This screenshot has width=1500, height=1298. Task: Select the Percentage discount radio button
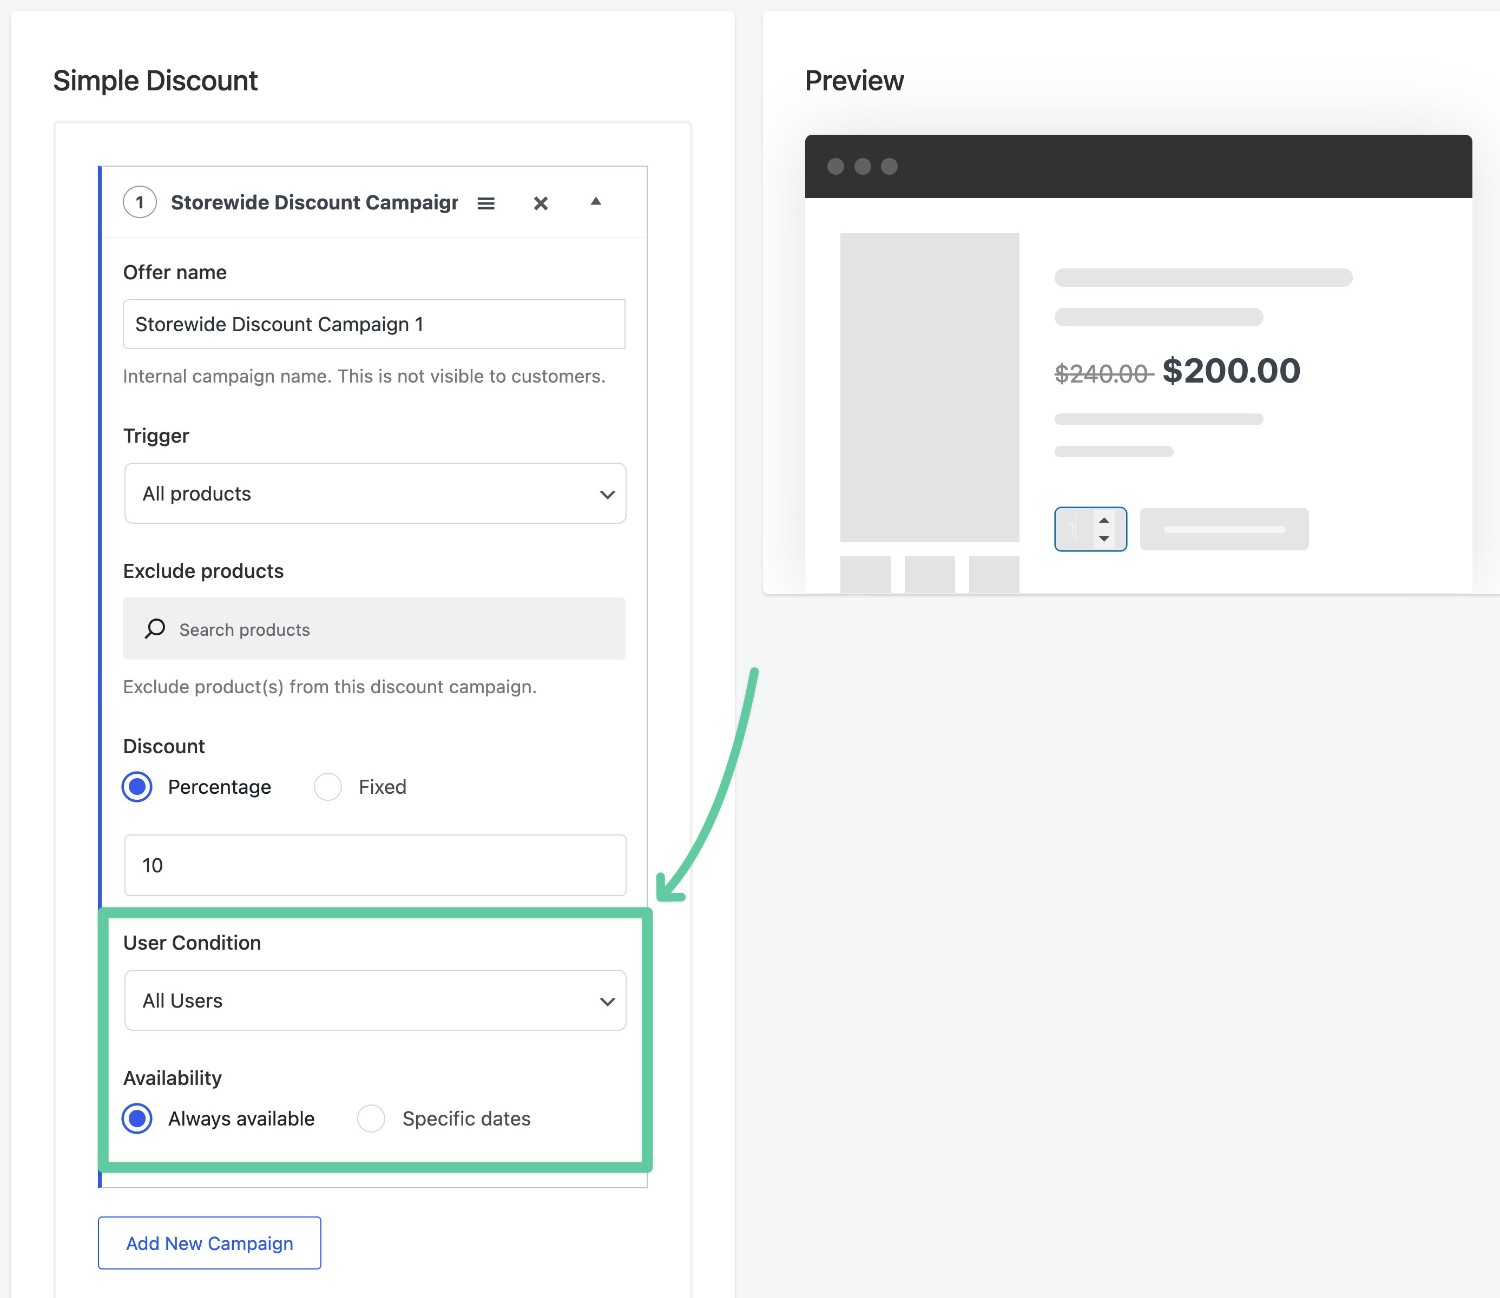[x=138, y=787]
